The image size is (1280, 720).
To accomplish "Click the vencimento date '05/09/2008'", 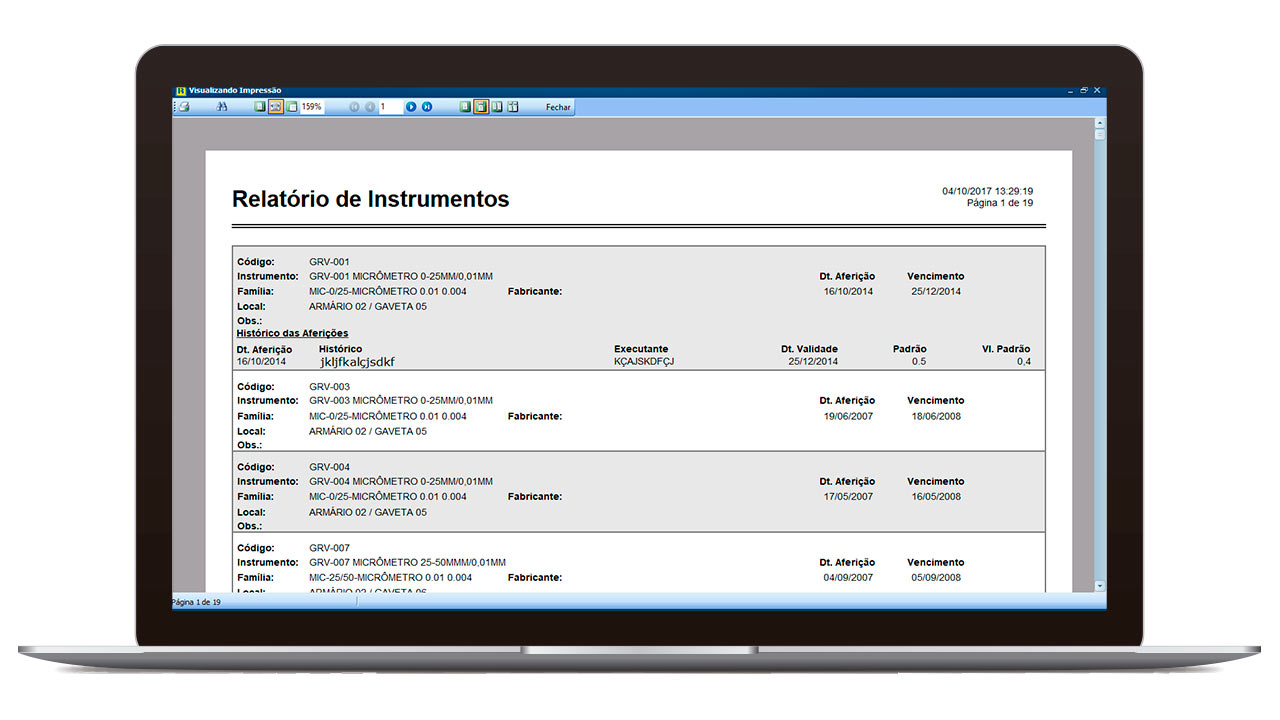I will 936,577.
